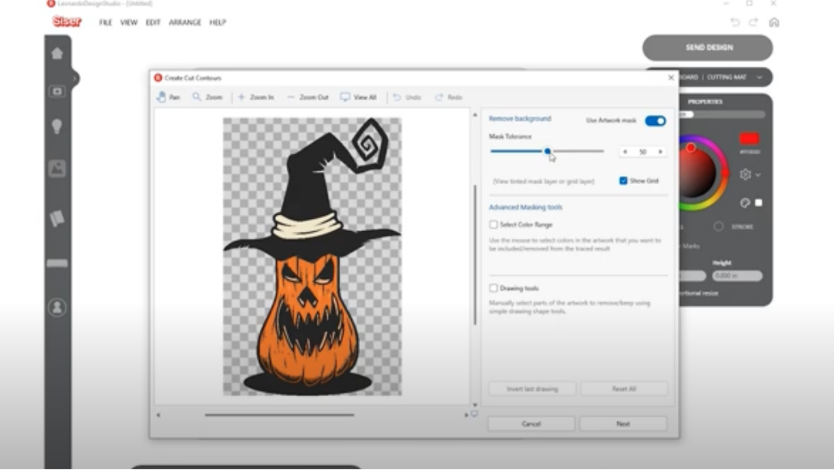834x470 pixels.
Task: Enable the Select Color Range checkbox
Action: click(494, 225)
